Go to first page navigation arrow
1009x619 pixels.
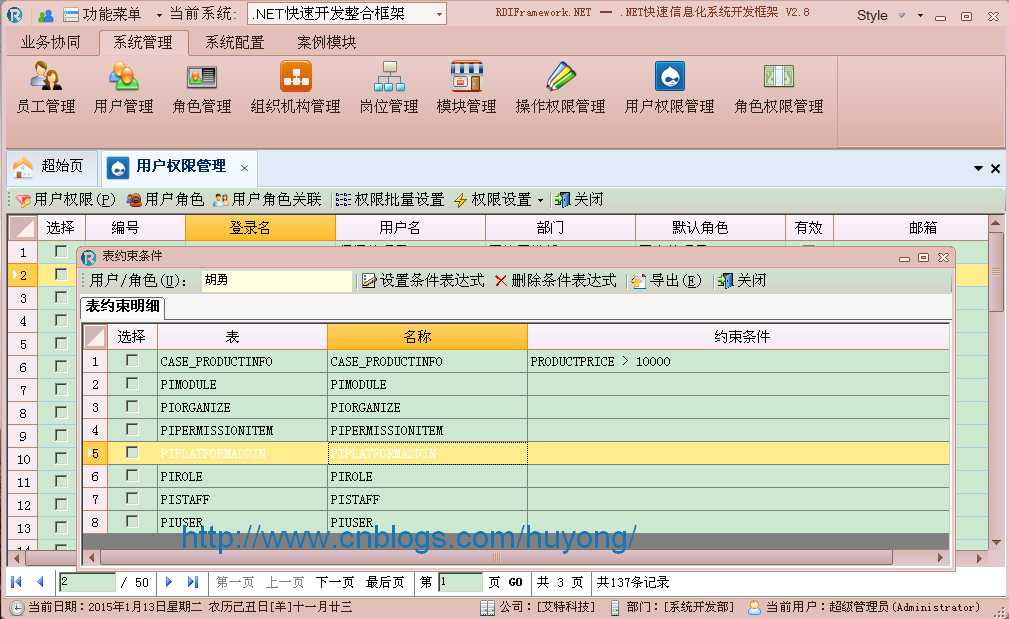click(17, 582)
